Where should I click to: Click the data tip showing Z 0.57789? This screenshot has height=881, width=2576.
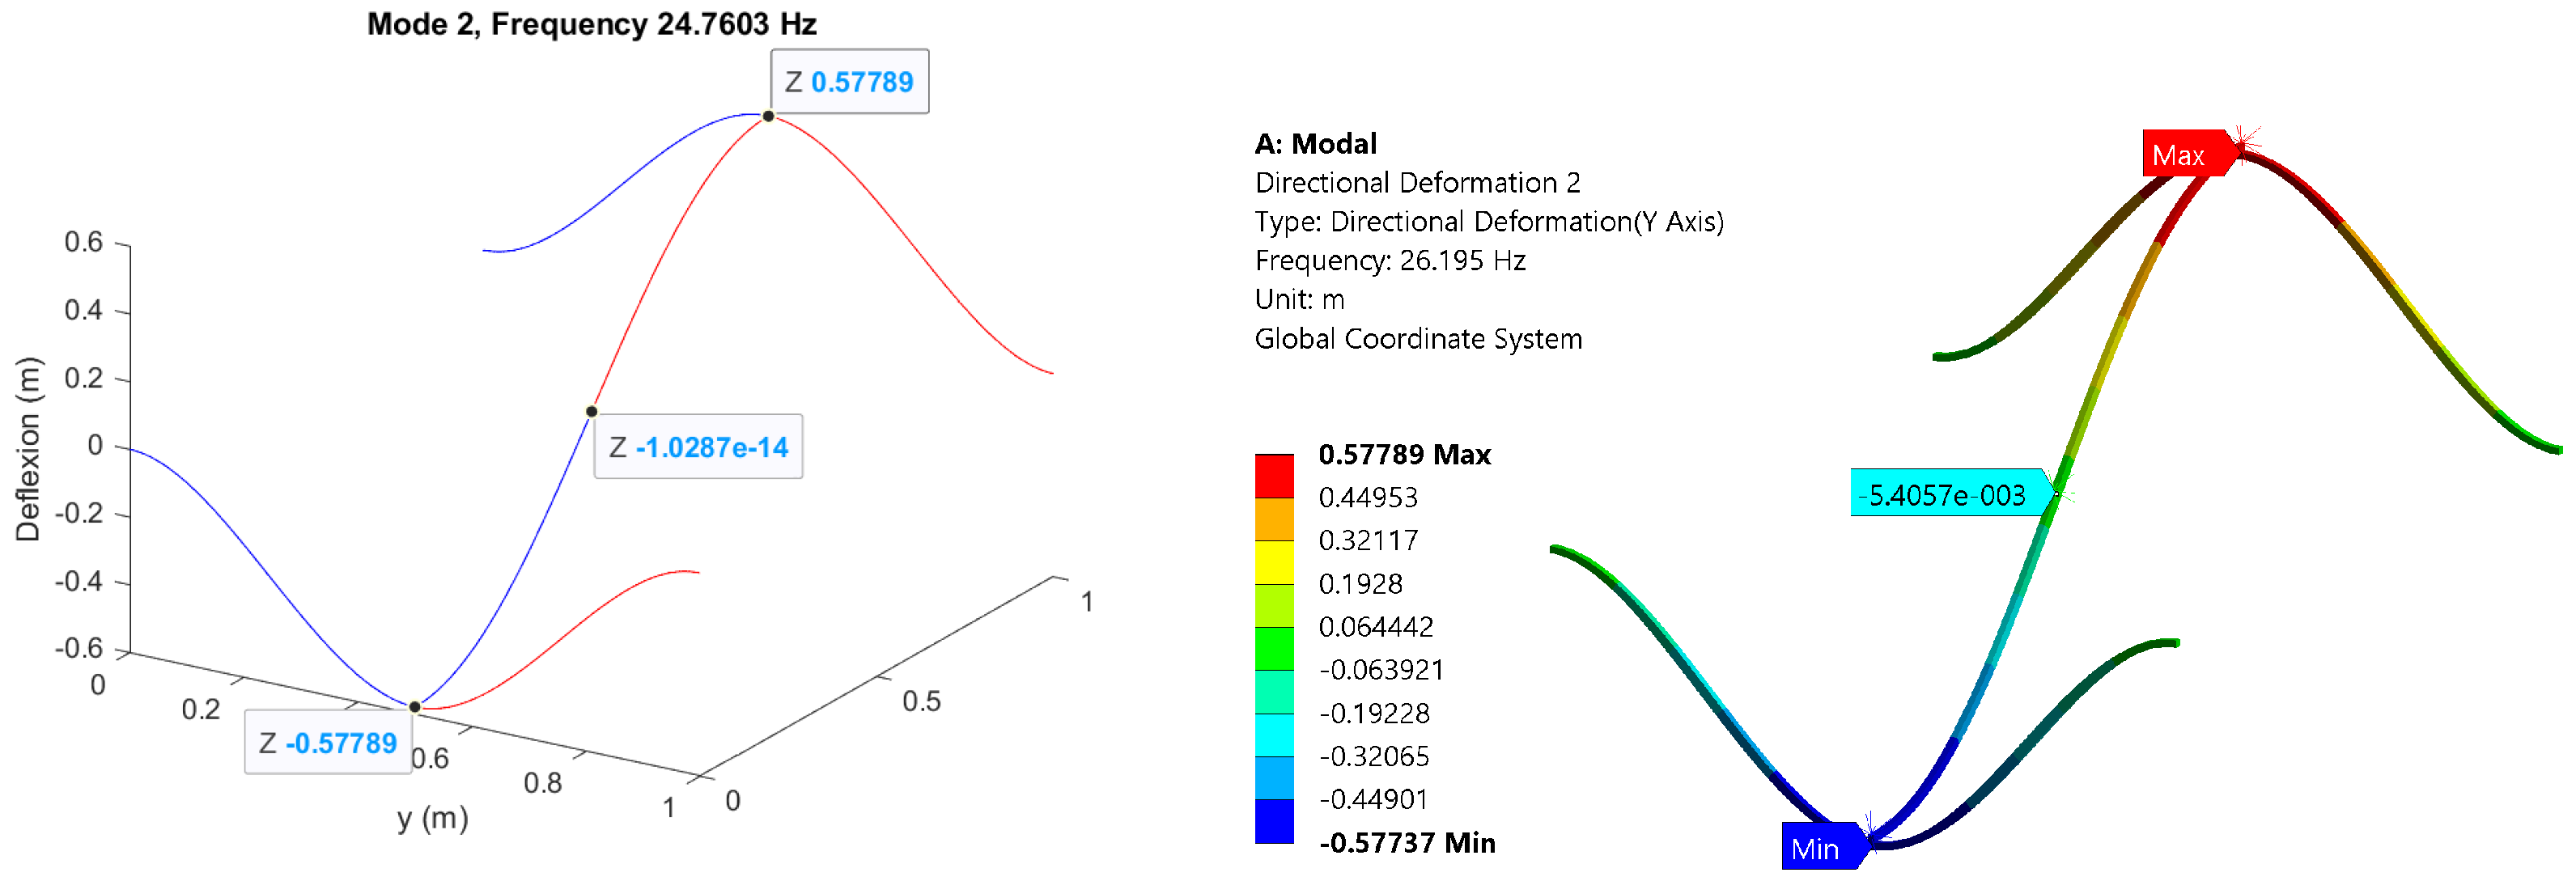click(x=849, y=82)
